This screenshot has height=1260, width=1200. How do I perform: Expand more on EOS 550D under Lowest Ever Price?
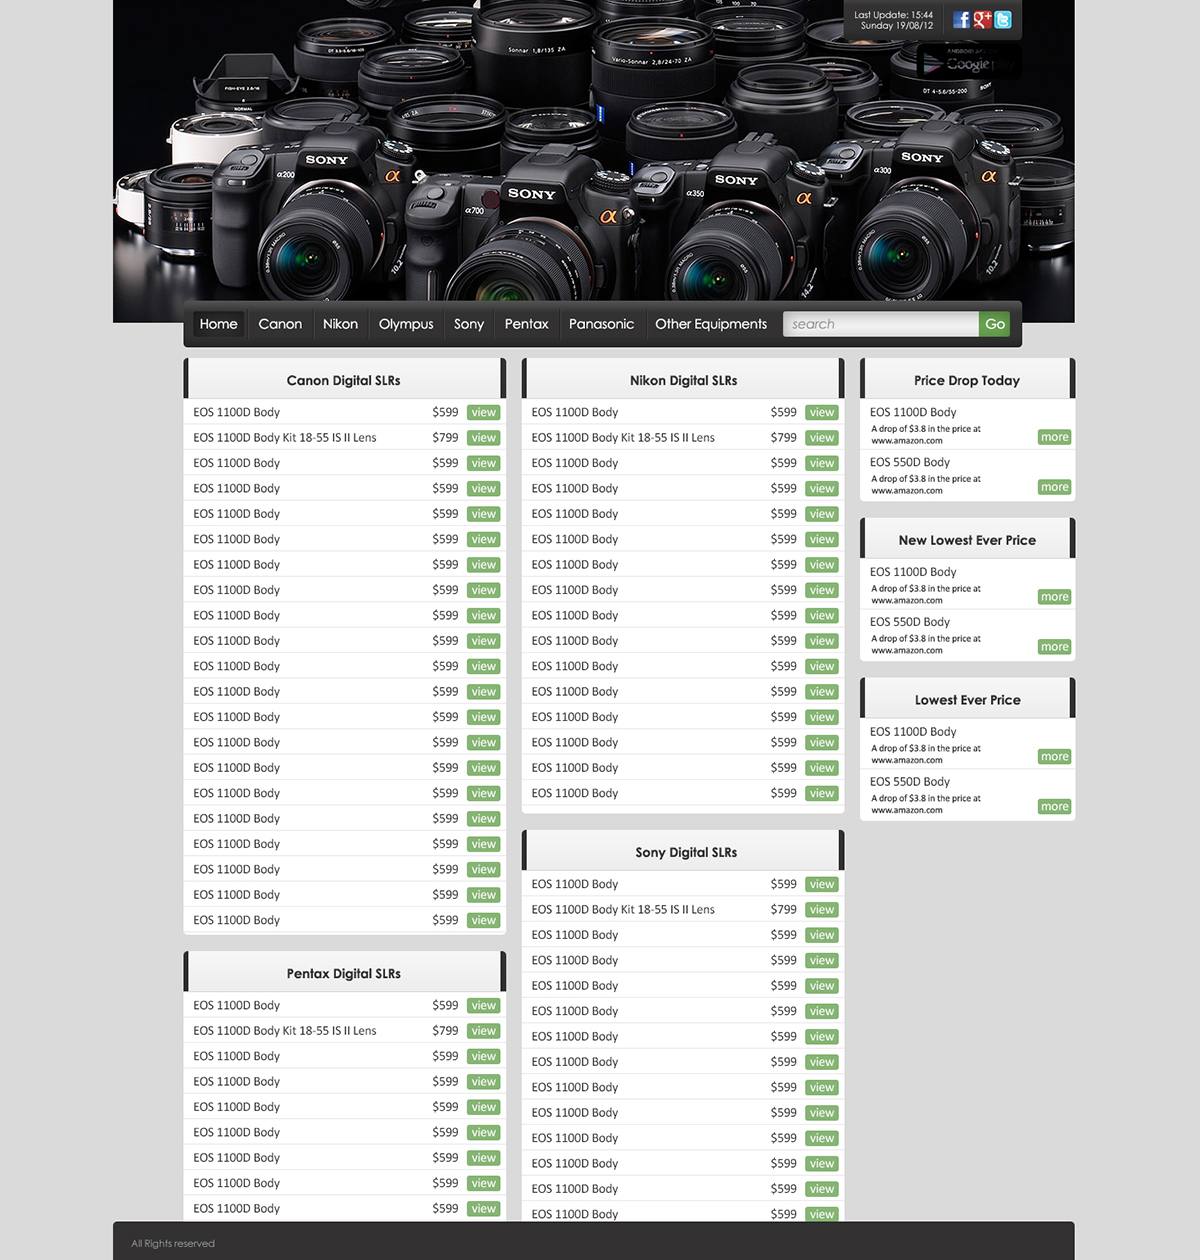point(1054,806)
